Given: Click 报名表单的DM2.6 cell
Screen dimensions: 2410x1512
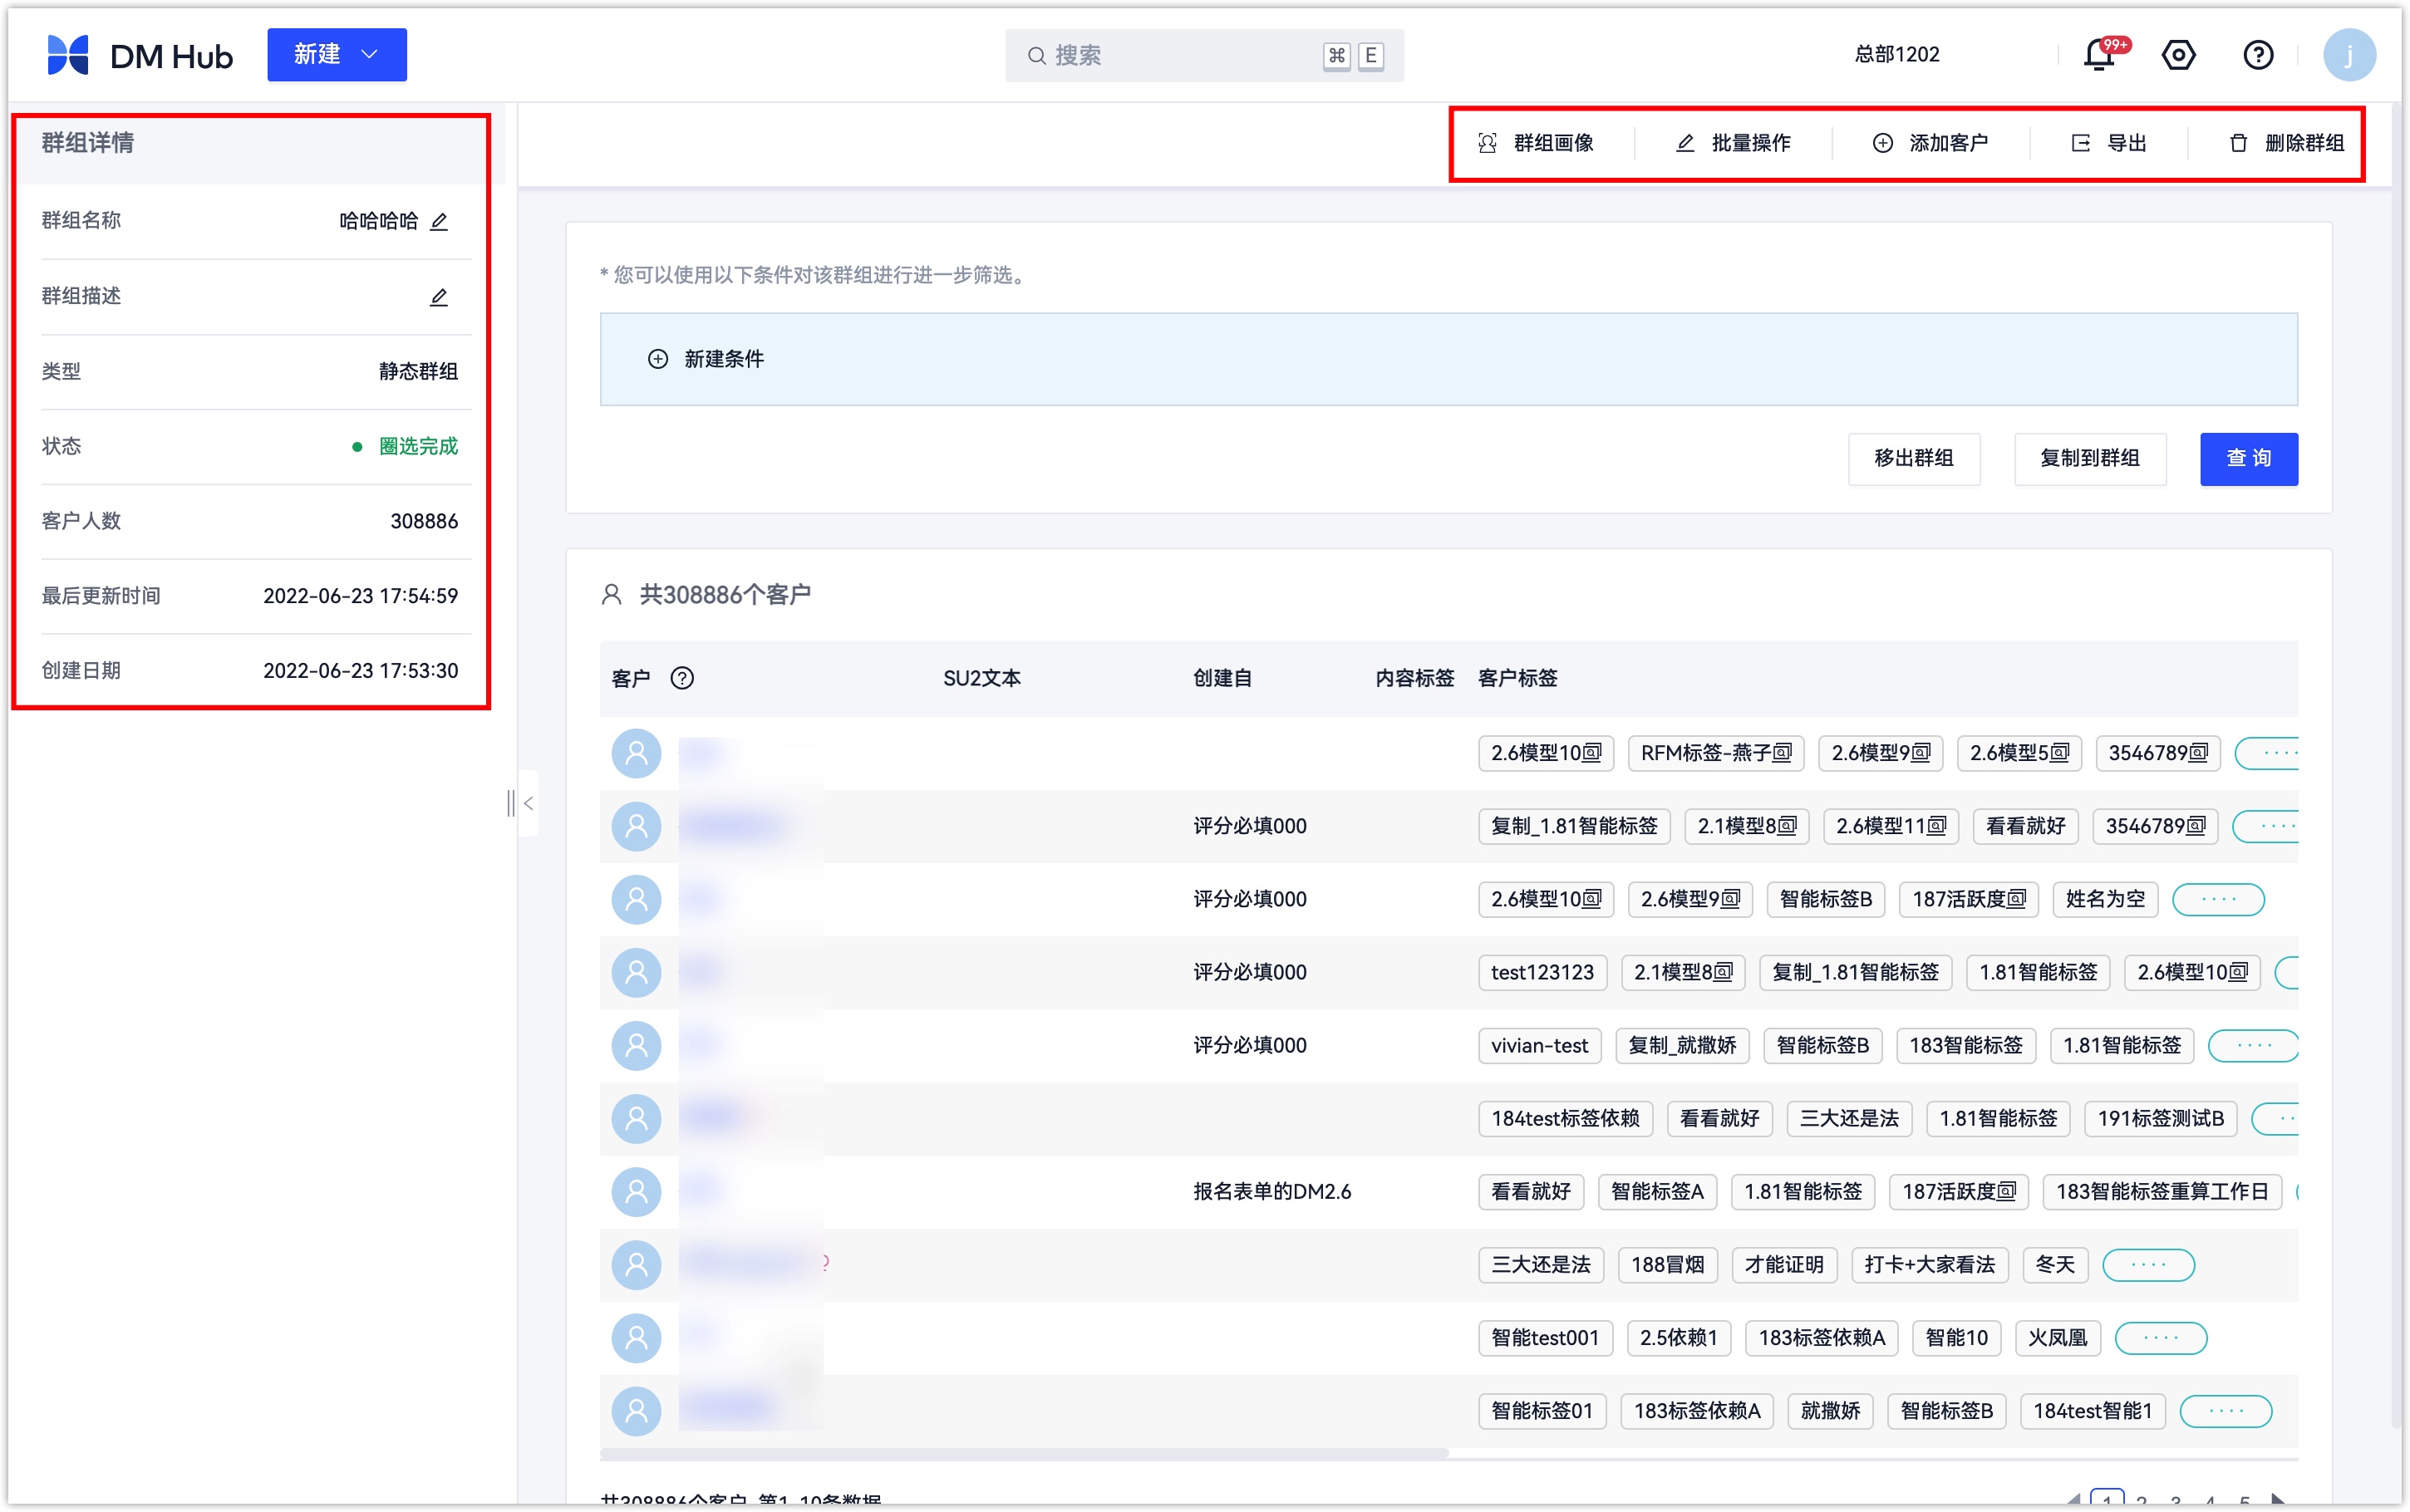Looking at the screenshot, I should click(1272, 1191).
